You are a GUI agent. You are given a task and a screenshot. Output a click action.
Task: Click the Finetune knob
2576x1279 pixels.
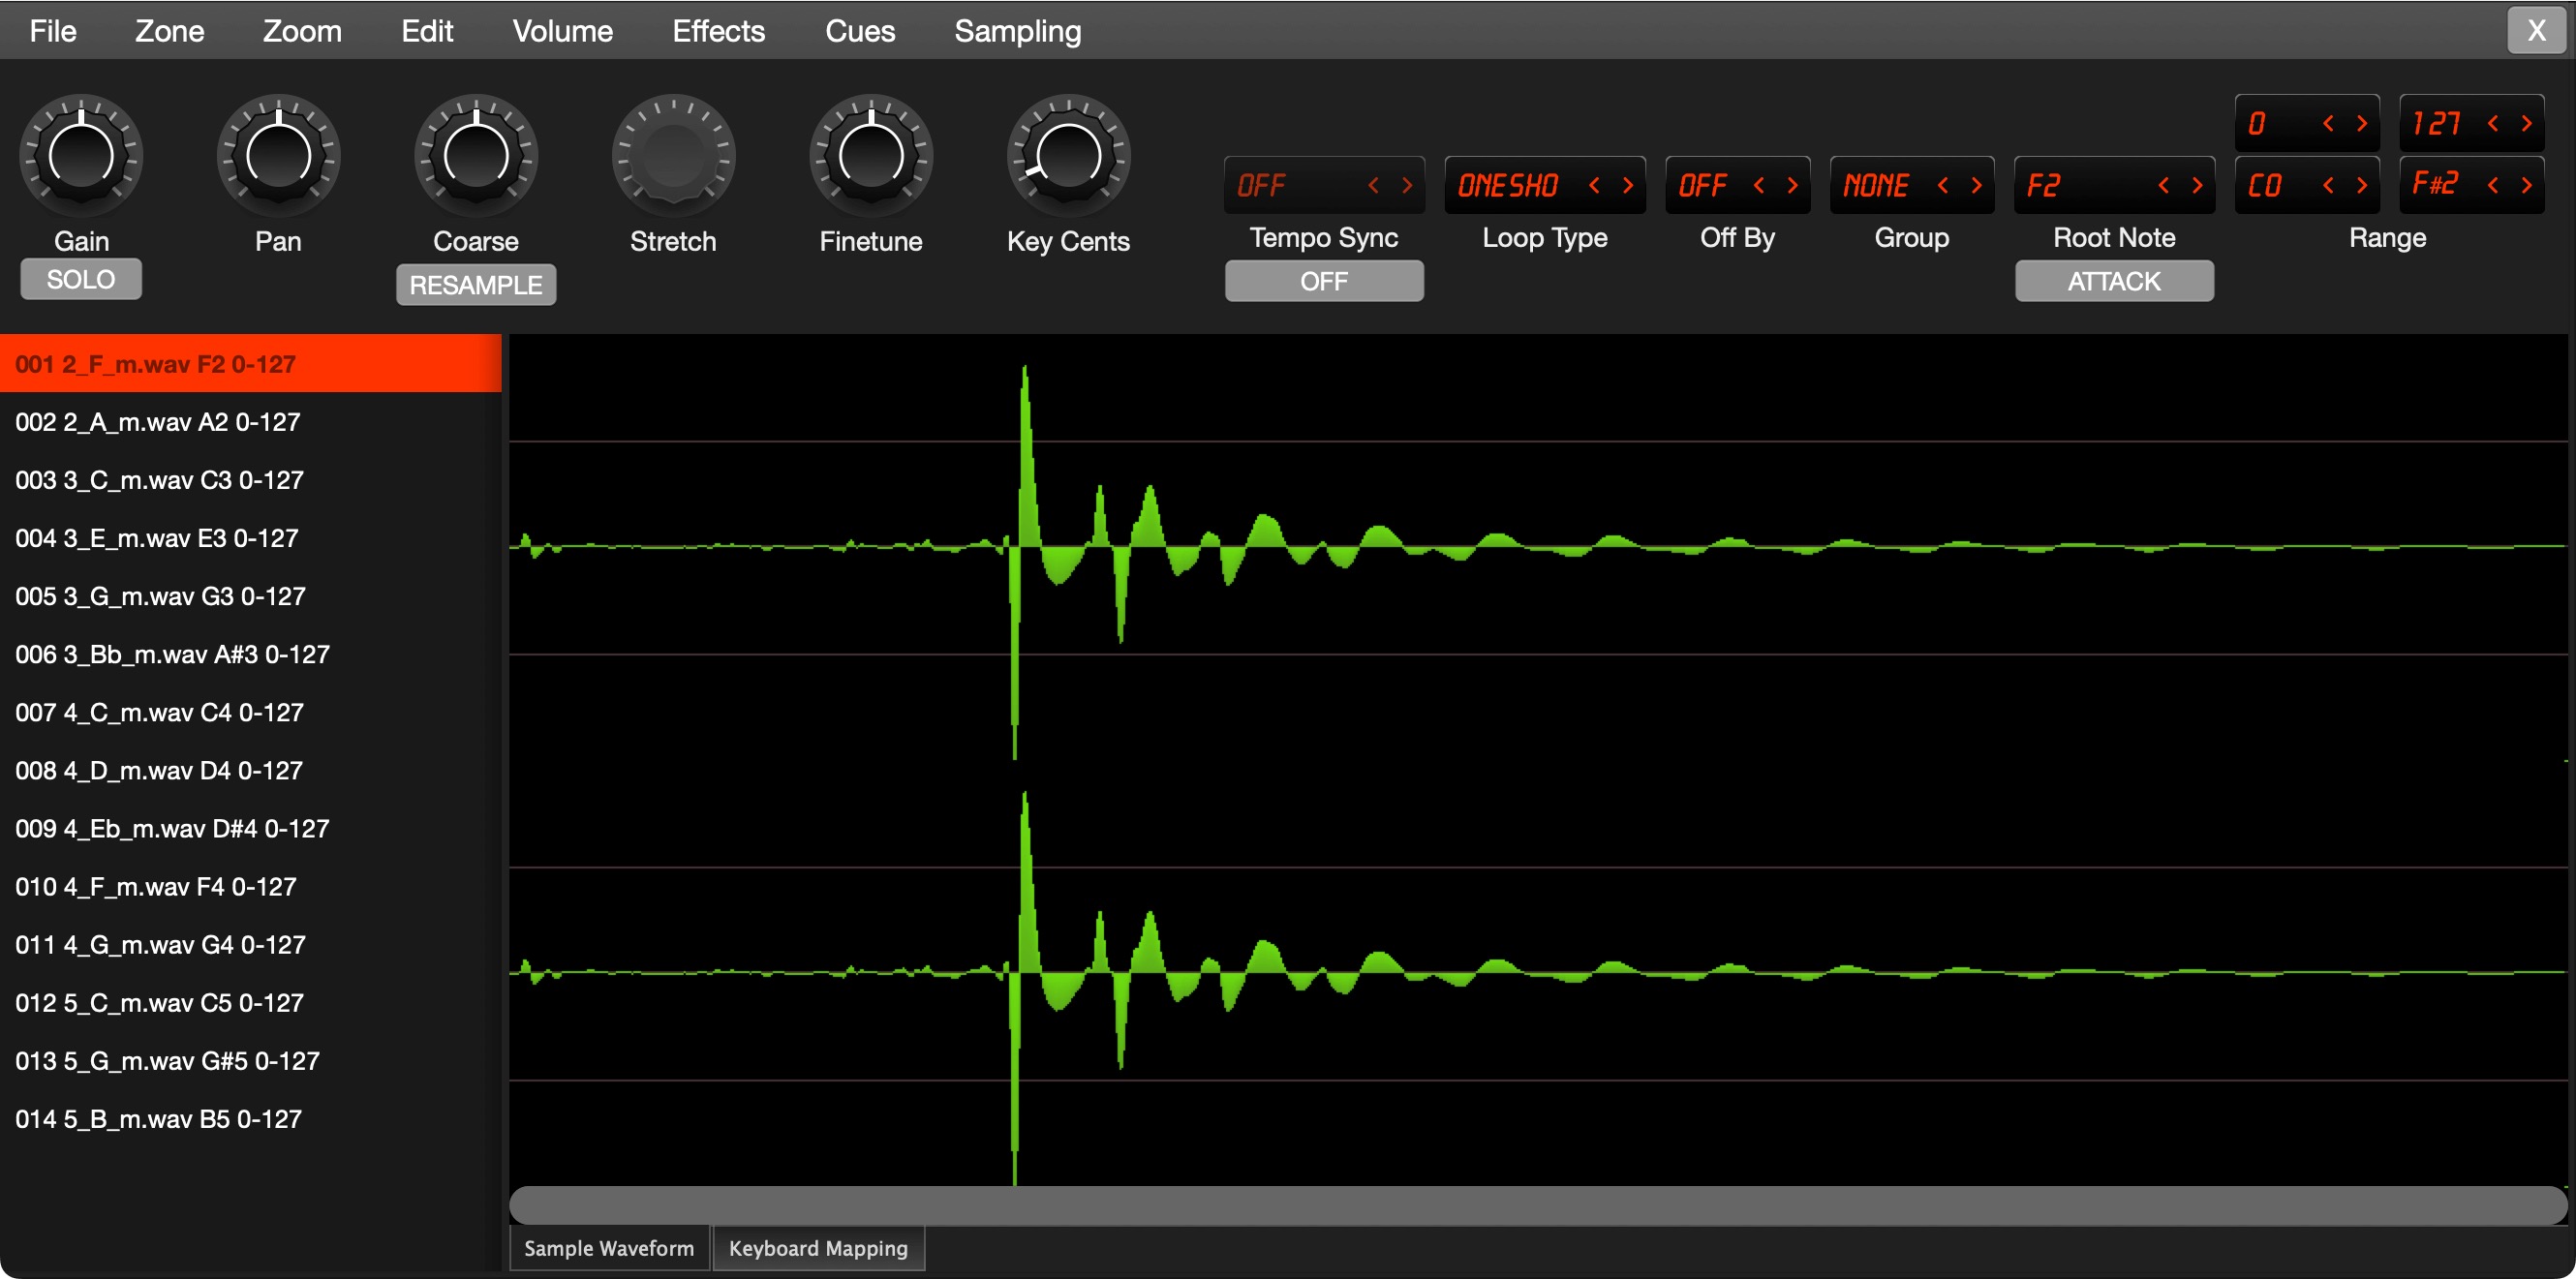click(x=871, y=155)
